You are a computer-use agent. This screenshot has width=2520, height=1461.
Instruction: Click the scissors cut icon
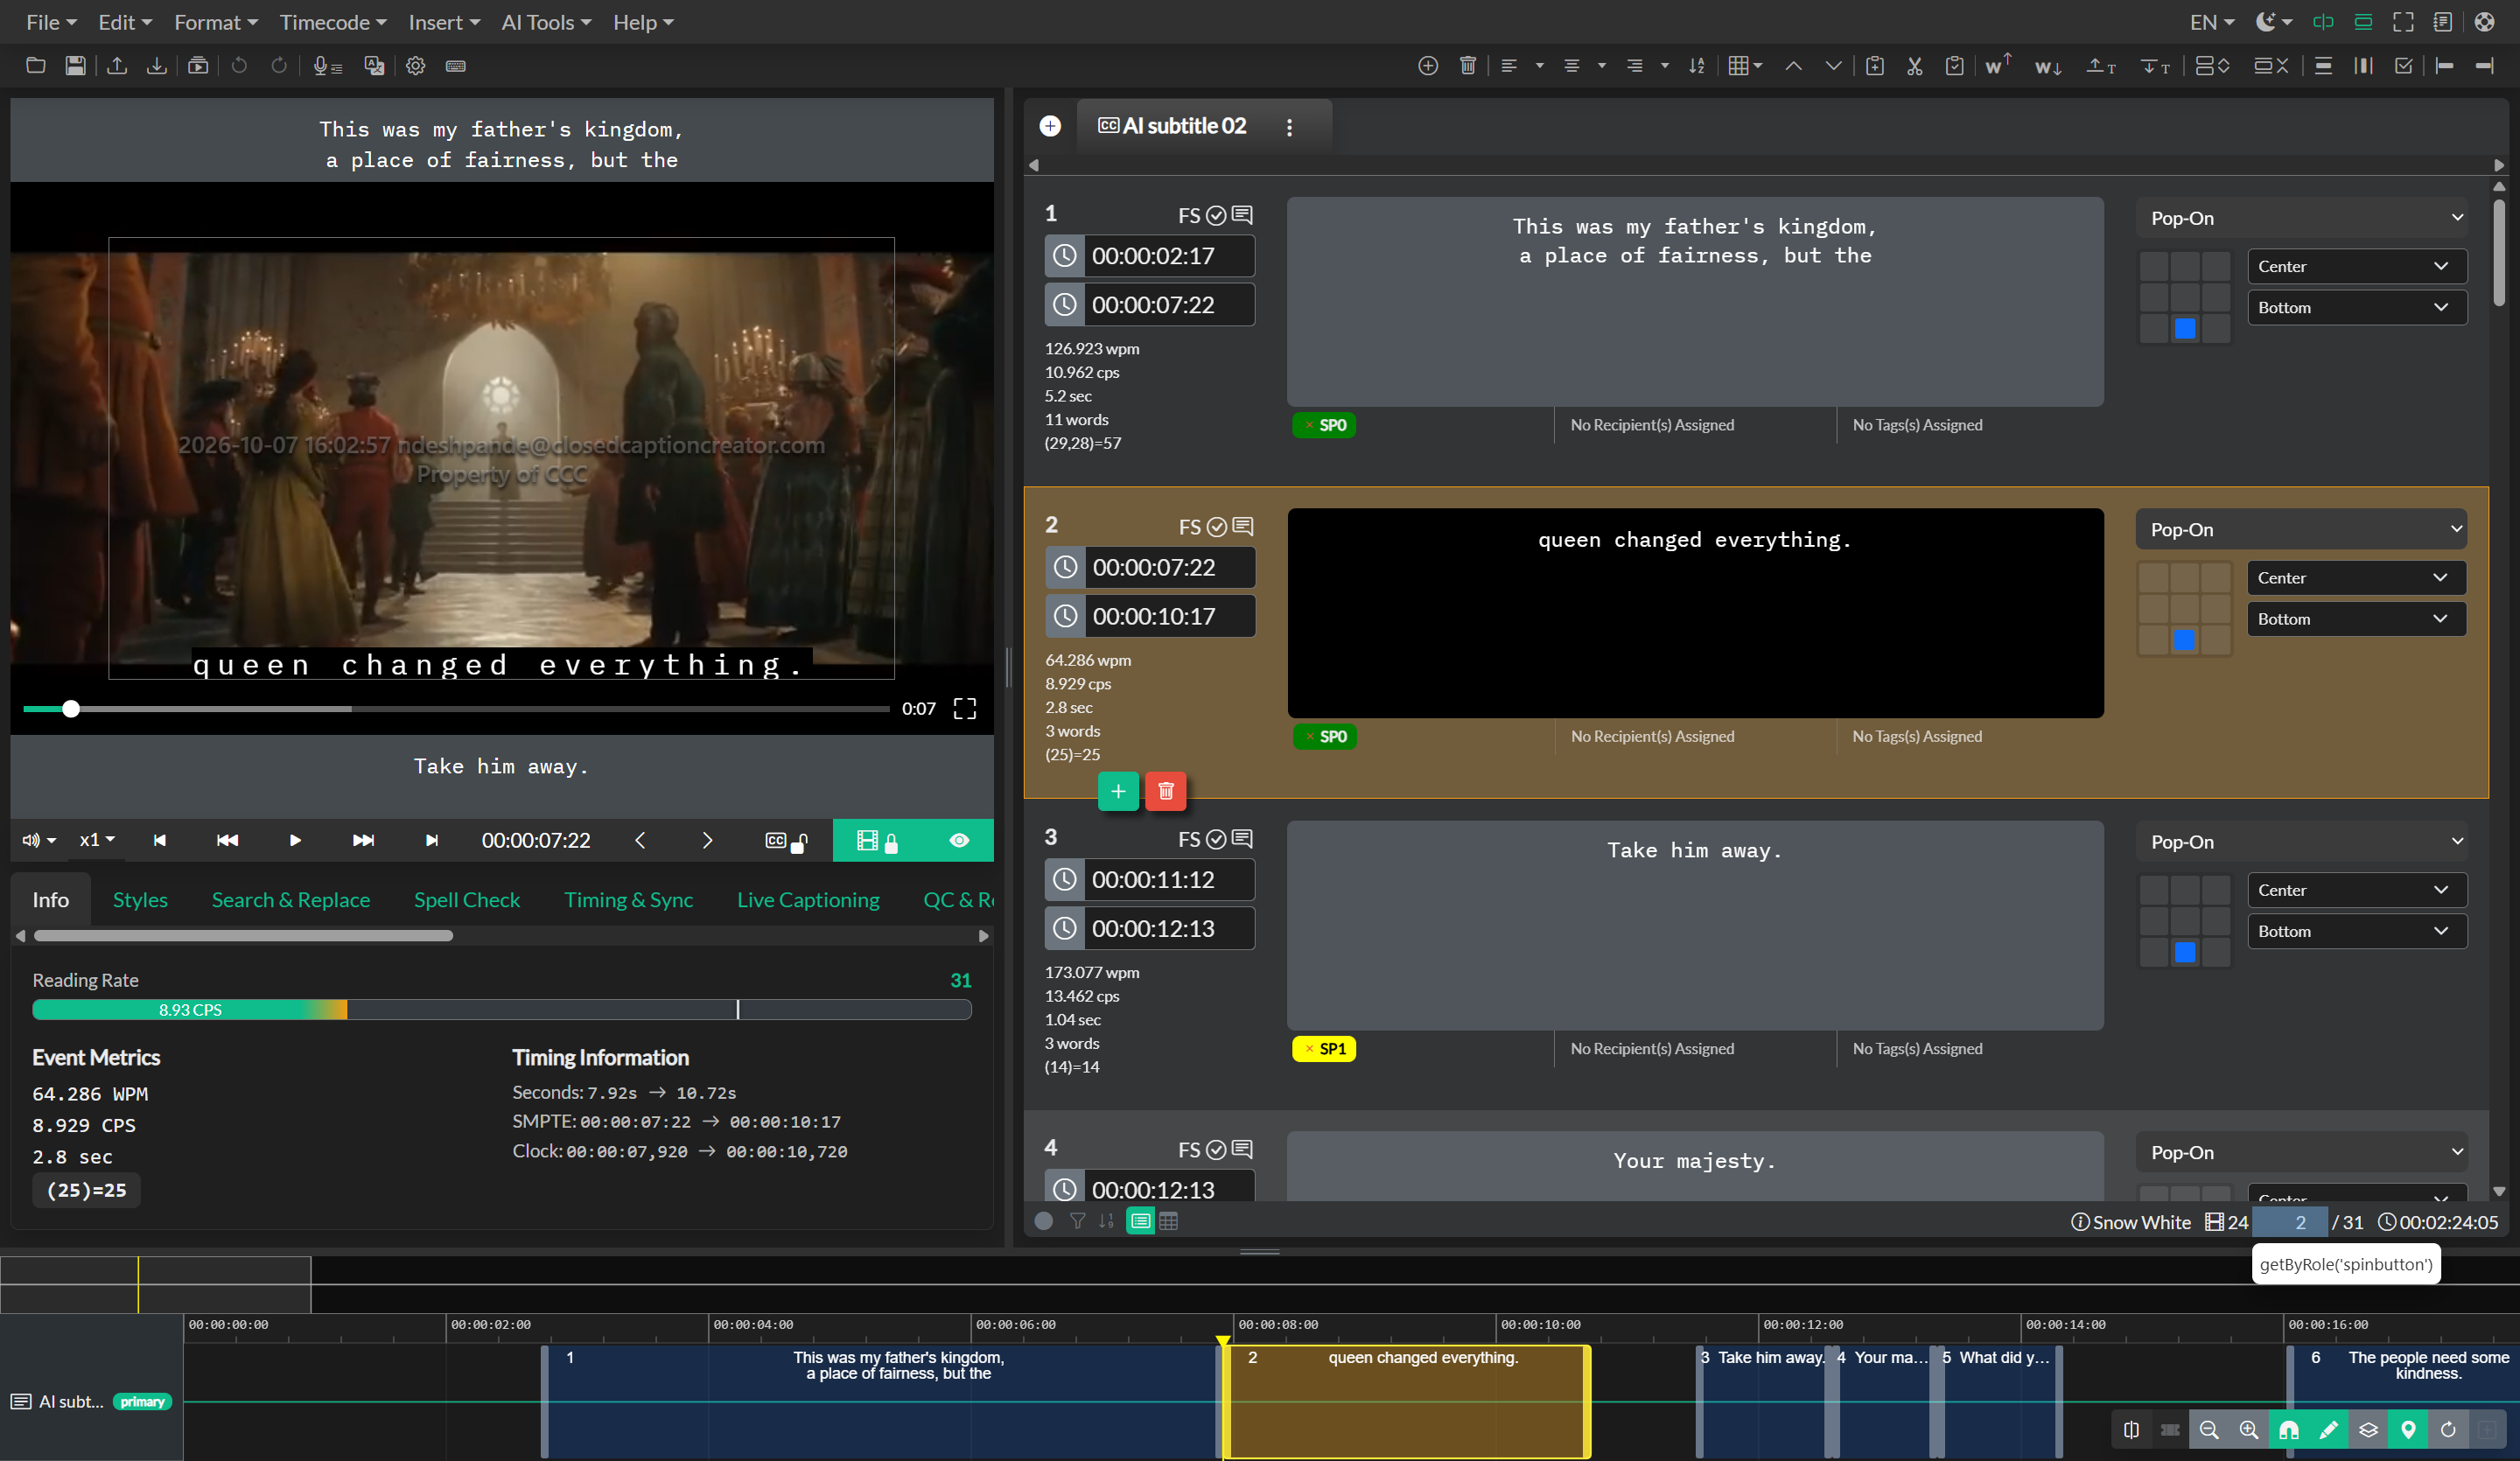(1914, 66)
